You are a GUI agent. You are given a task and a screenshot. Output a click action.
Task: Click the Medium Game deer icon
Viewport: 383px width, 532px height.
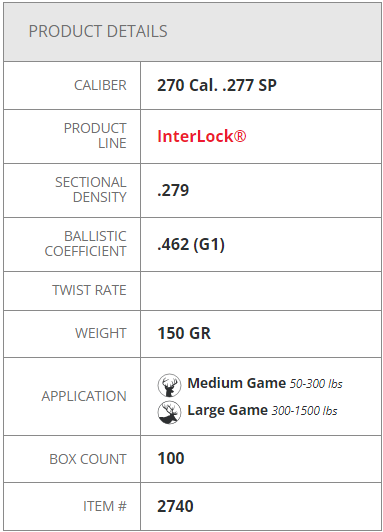coord(169,385)
